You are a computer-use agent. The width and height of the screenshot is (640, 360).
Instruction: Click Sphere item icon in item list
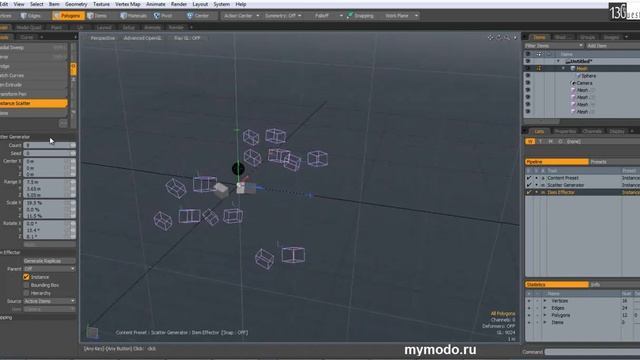579,76
